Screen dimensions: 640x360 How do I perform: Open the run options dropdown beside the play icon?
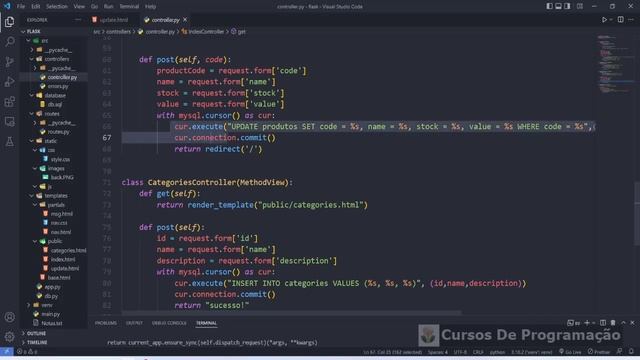[x=611, y=20]
